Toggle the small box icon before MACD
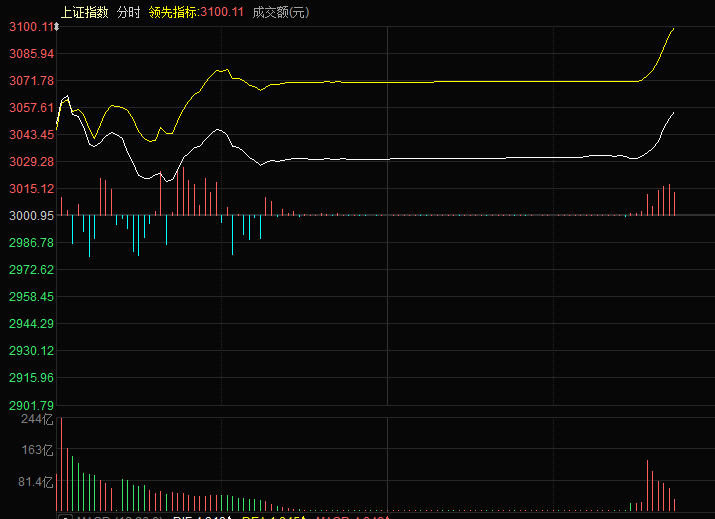The height and width of the screenshot is (519, 715). tap(64, 517)
